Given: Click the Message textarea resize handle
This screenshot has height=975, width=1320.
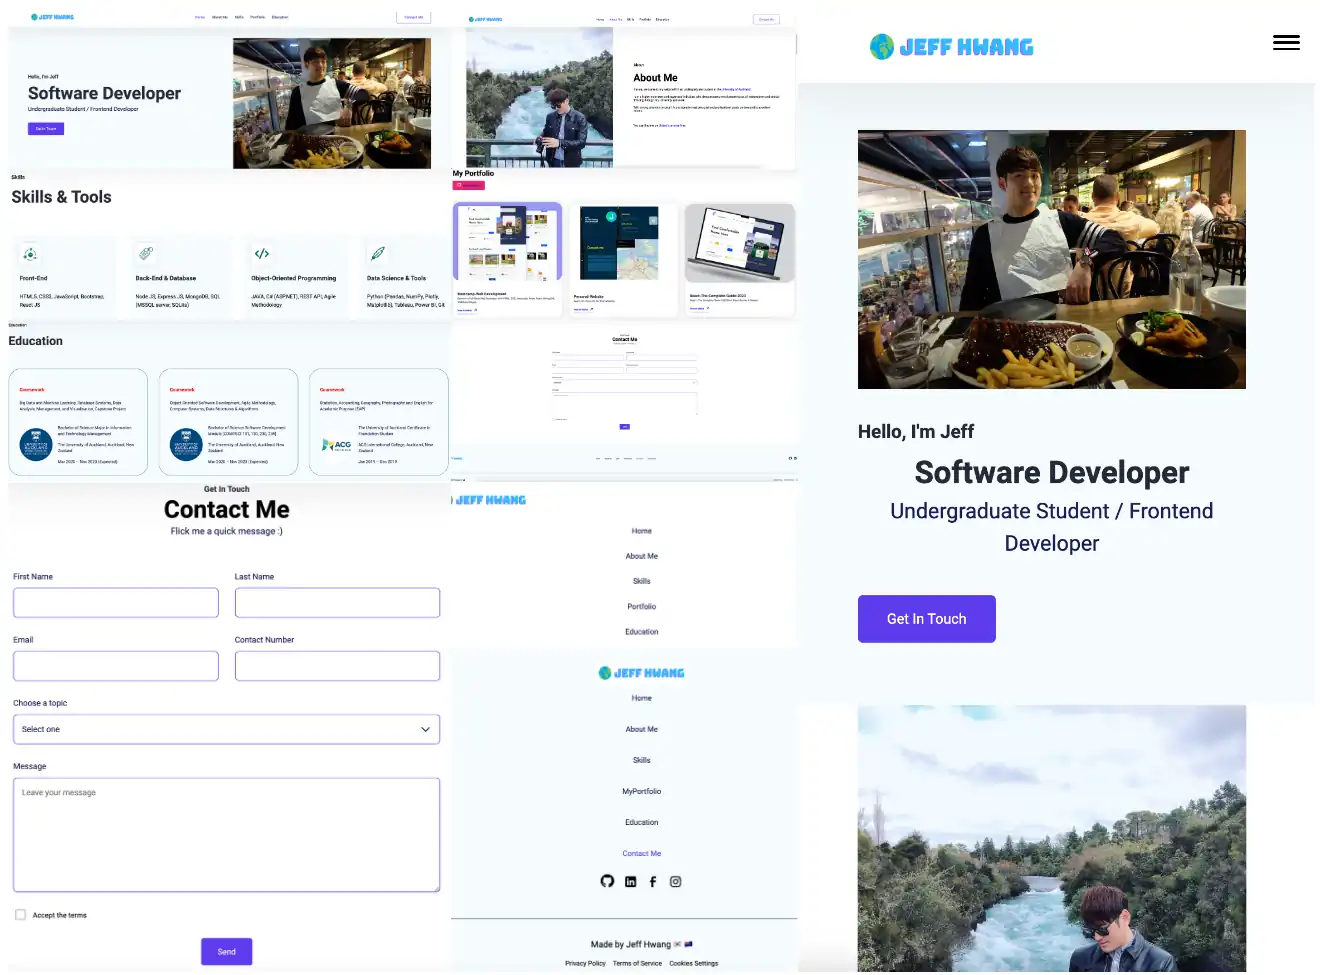Looking at the screenshot, I should (x=435, y=887).
